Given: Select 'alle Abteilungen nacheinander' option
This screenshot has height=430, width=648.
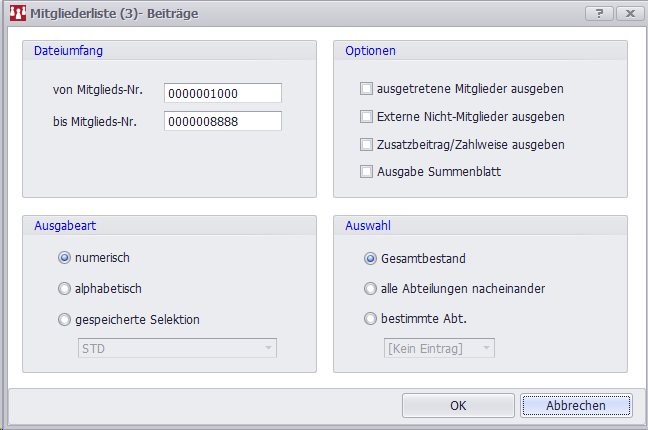Looking at the screenshot, I should 371,289.
